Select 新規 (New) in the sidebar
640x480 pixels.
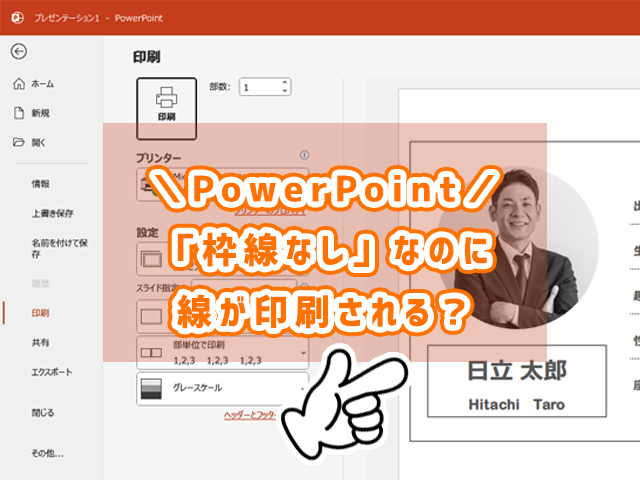pos(40,113)
